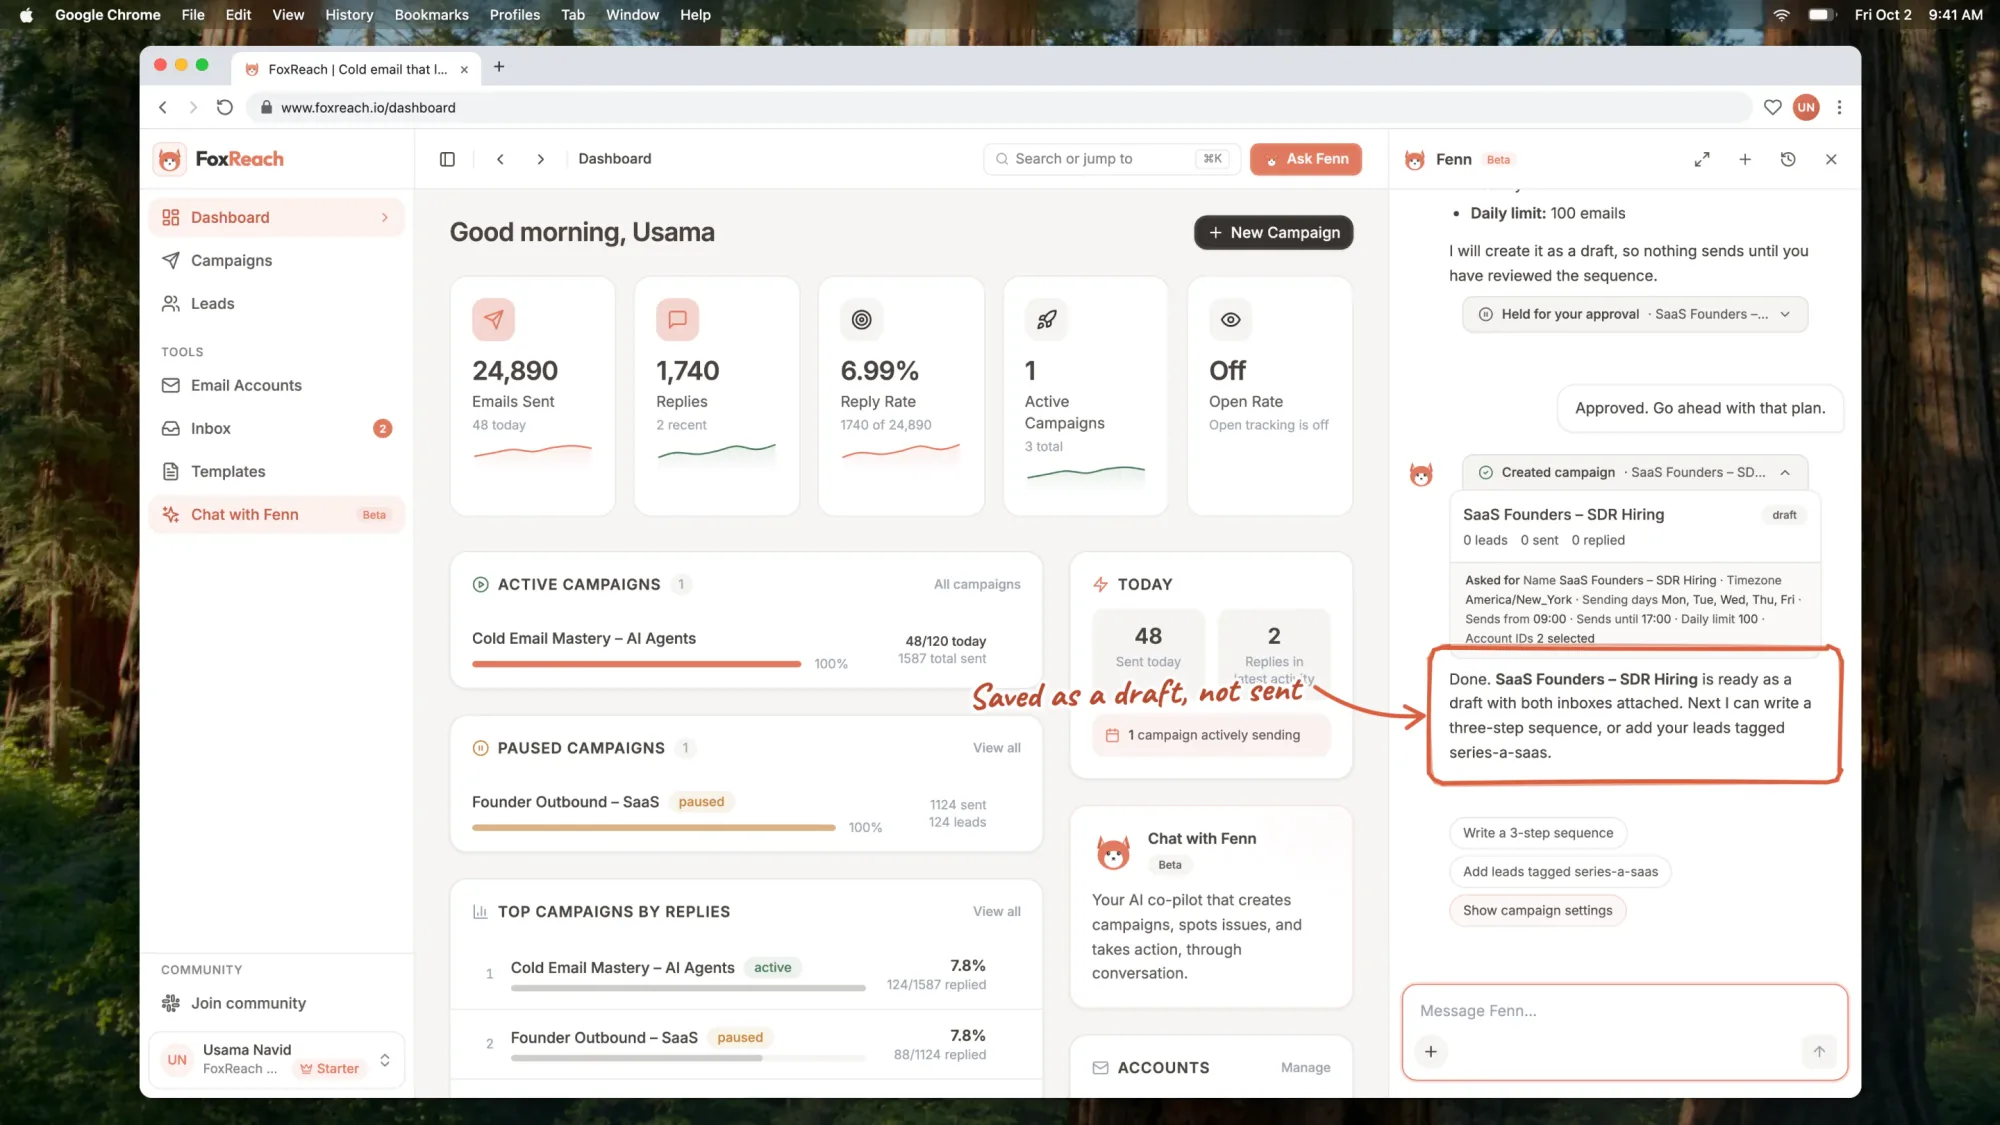Expand the Fenn chat panel fullscreen
Screen dimensions: 2000x1125
[1702, 159]
